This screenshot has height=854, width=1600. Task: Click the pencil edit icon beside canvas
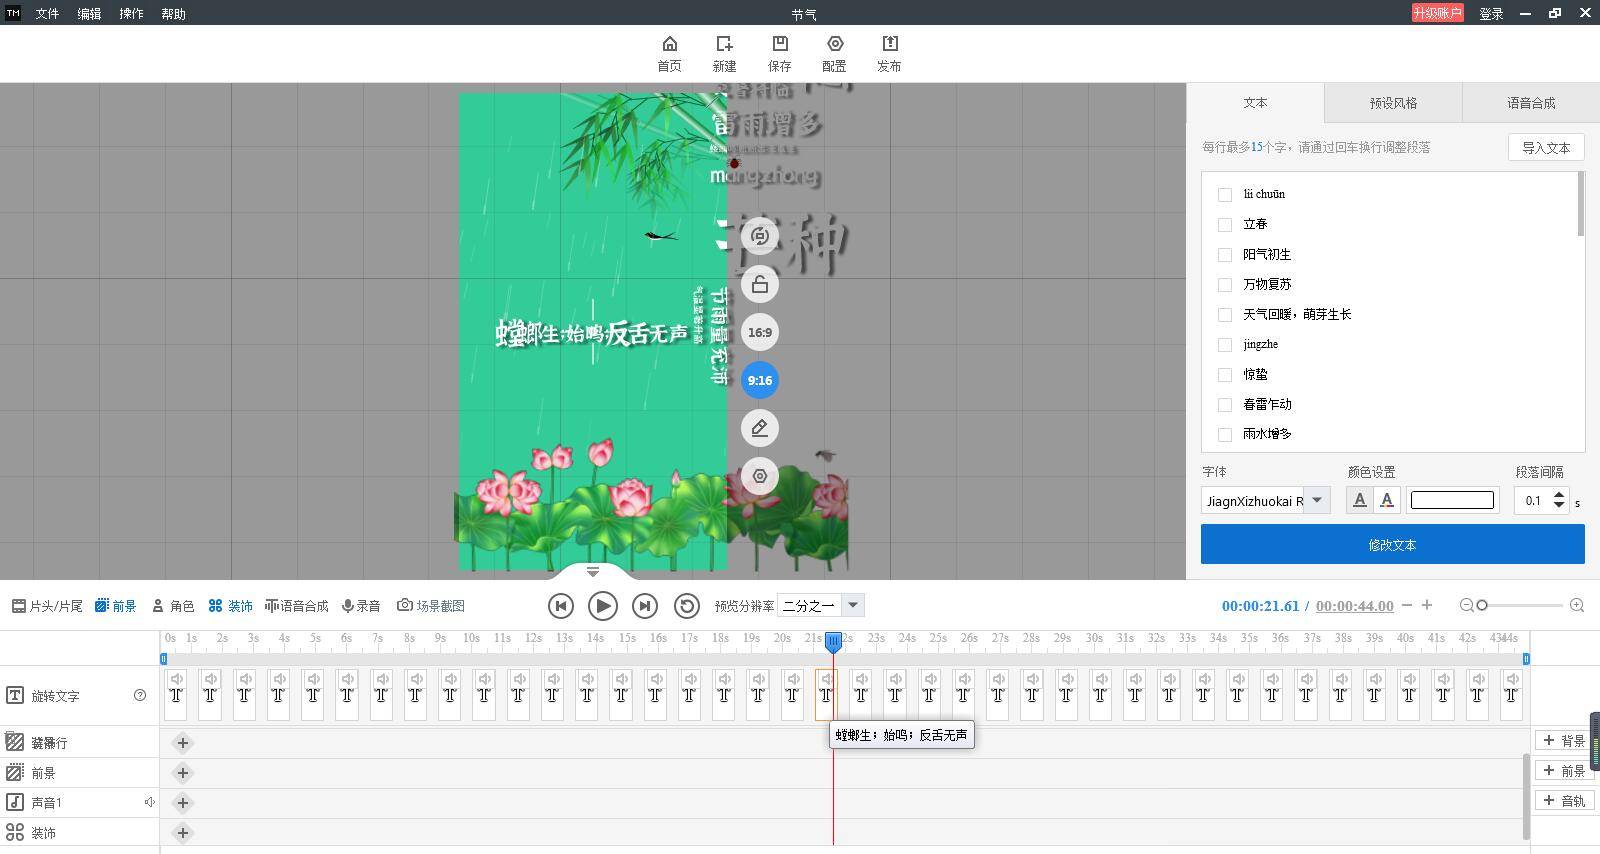click(760, 428)
